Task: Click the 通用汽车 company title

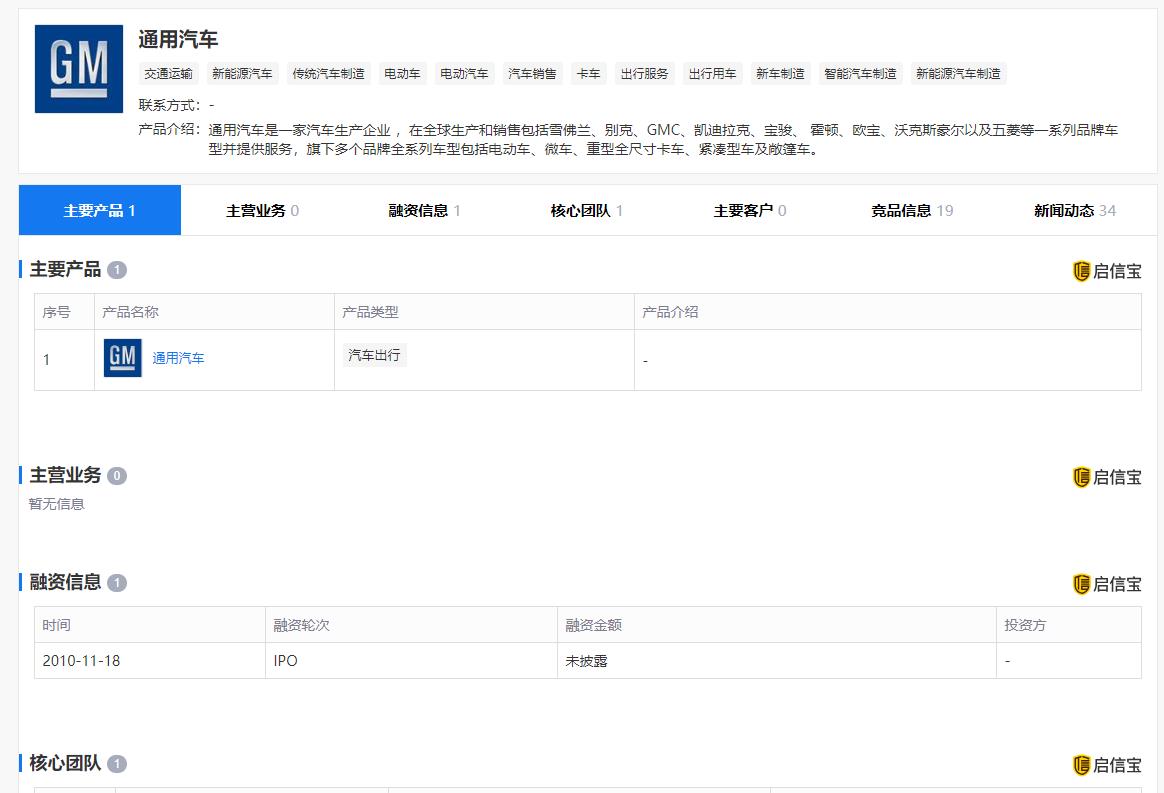Action: click(x=178, y=39)
